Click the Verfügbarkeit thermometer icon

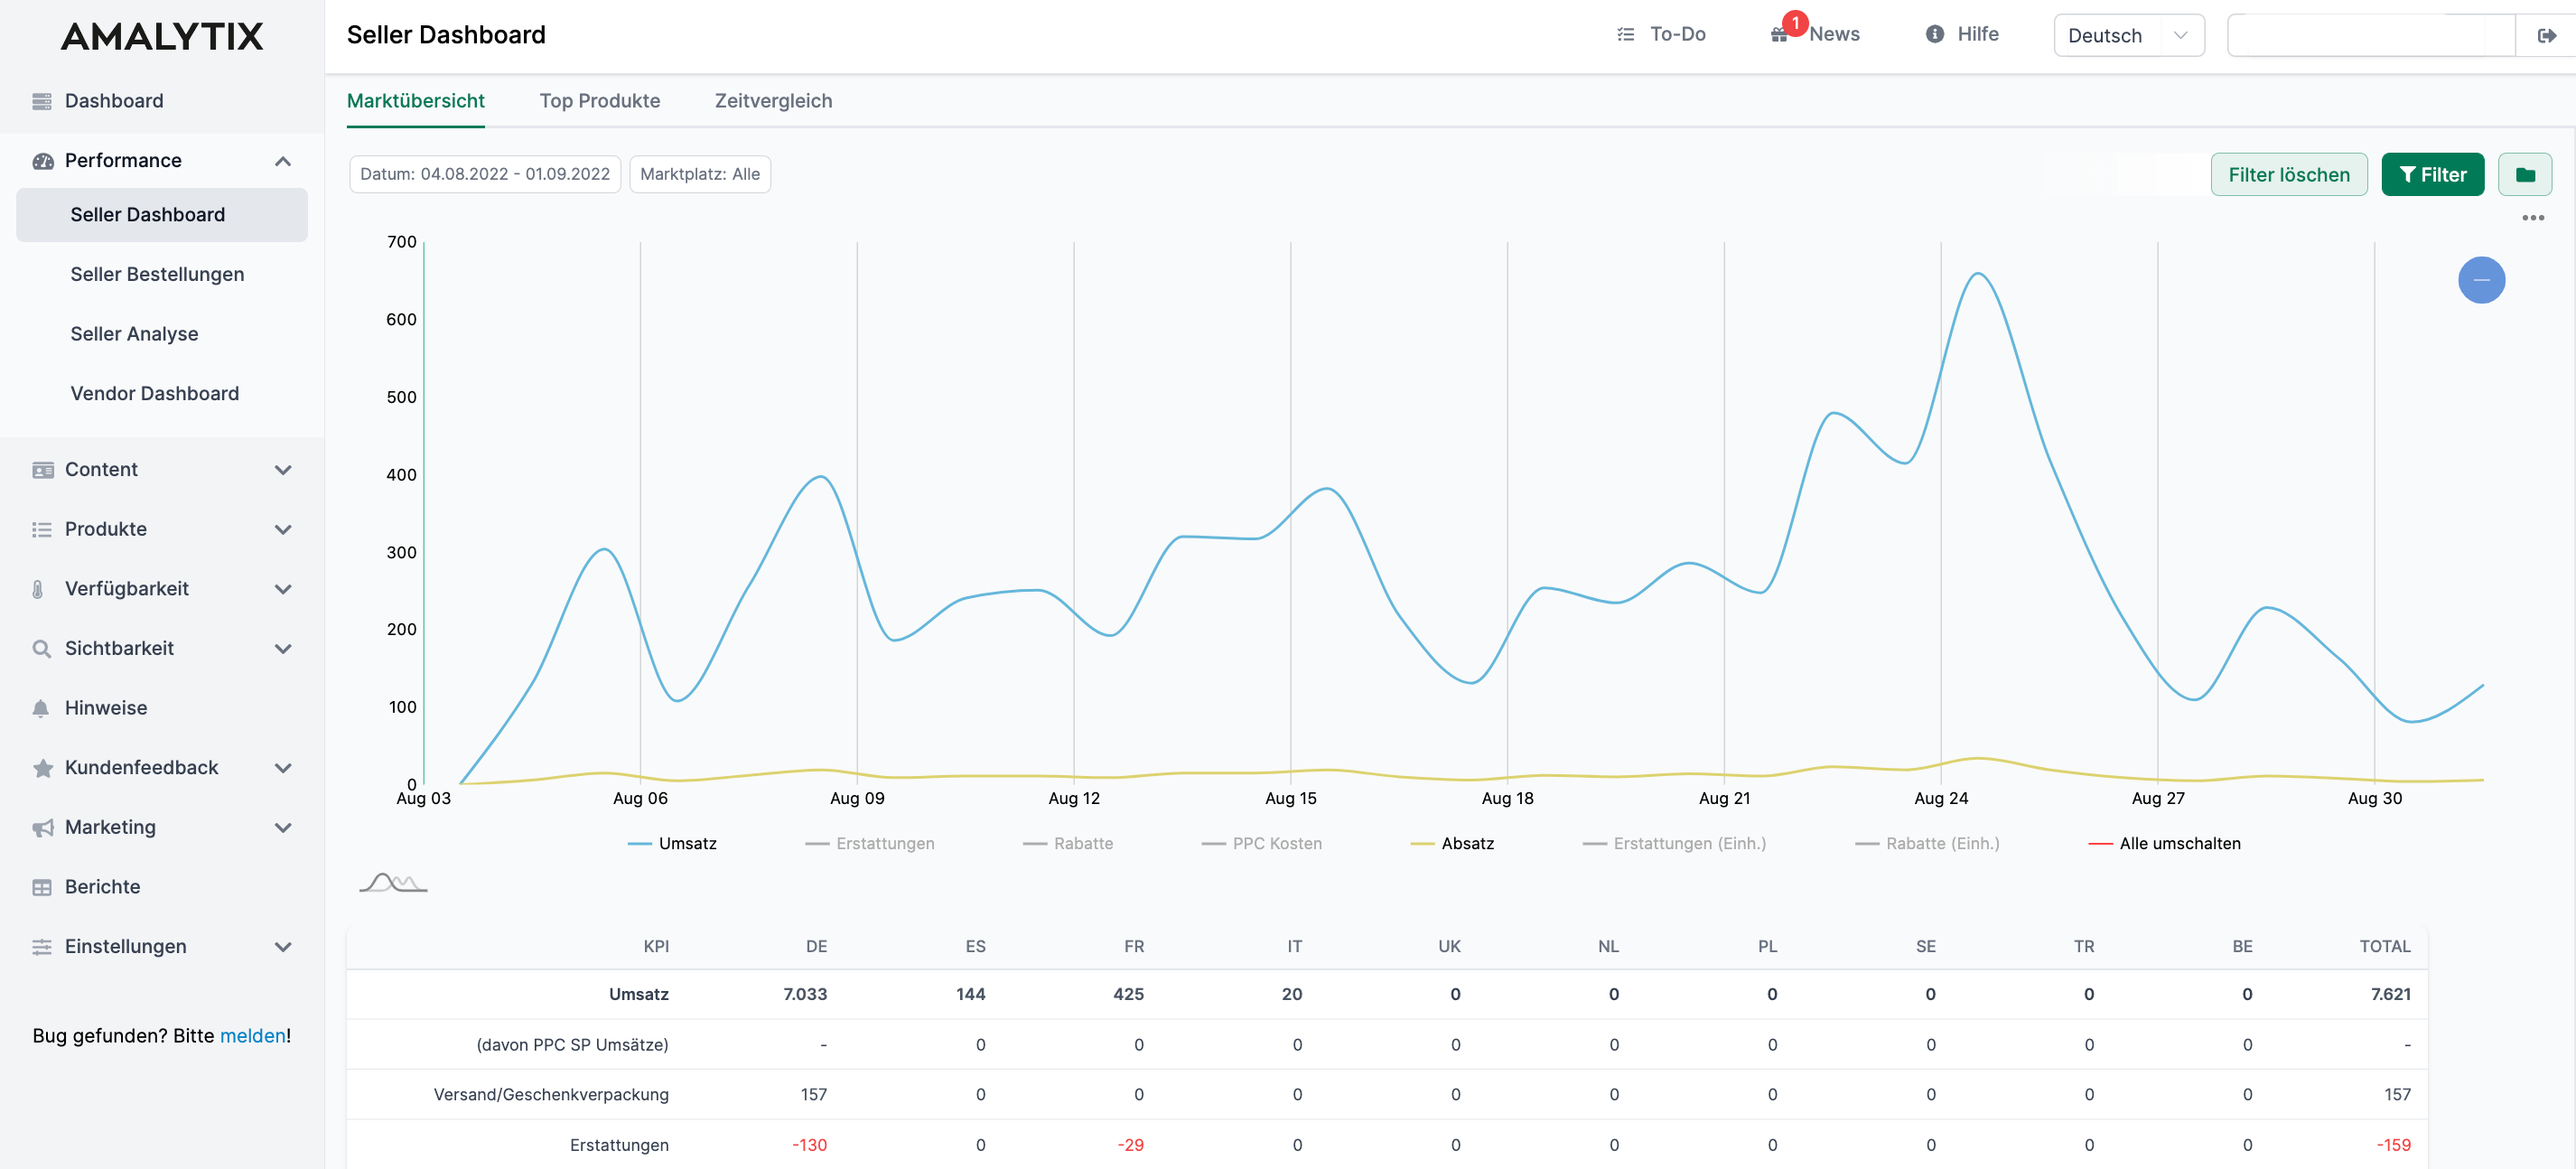point(38,589)
